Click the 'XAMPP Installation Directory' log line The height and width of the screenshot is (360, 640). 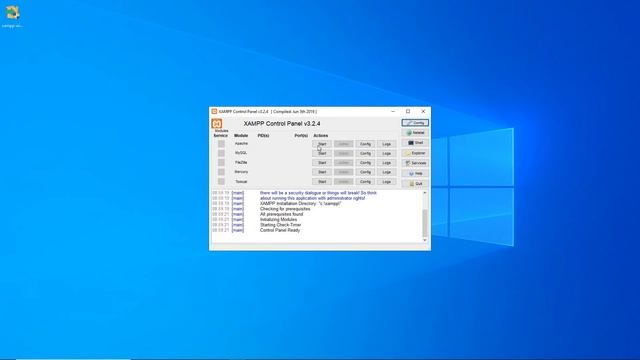[300, 204]
